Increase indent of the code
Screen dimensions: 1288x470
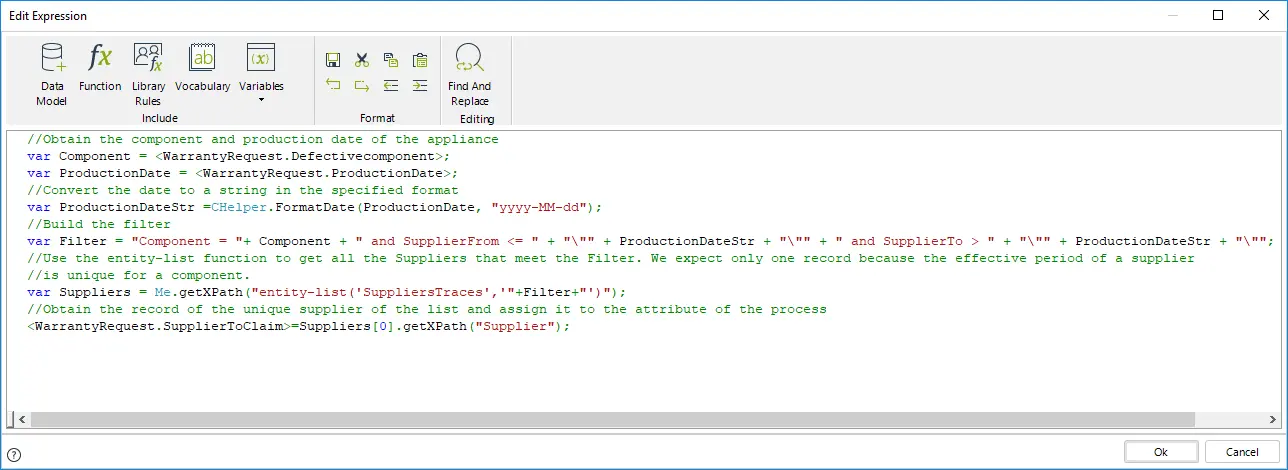click(x=420, y=85)
